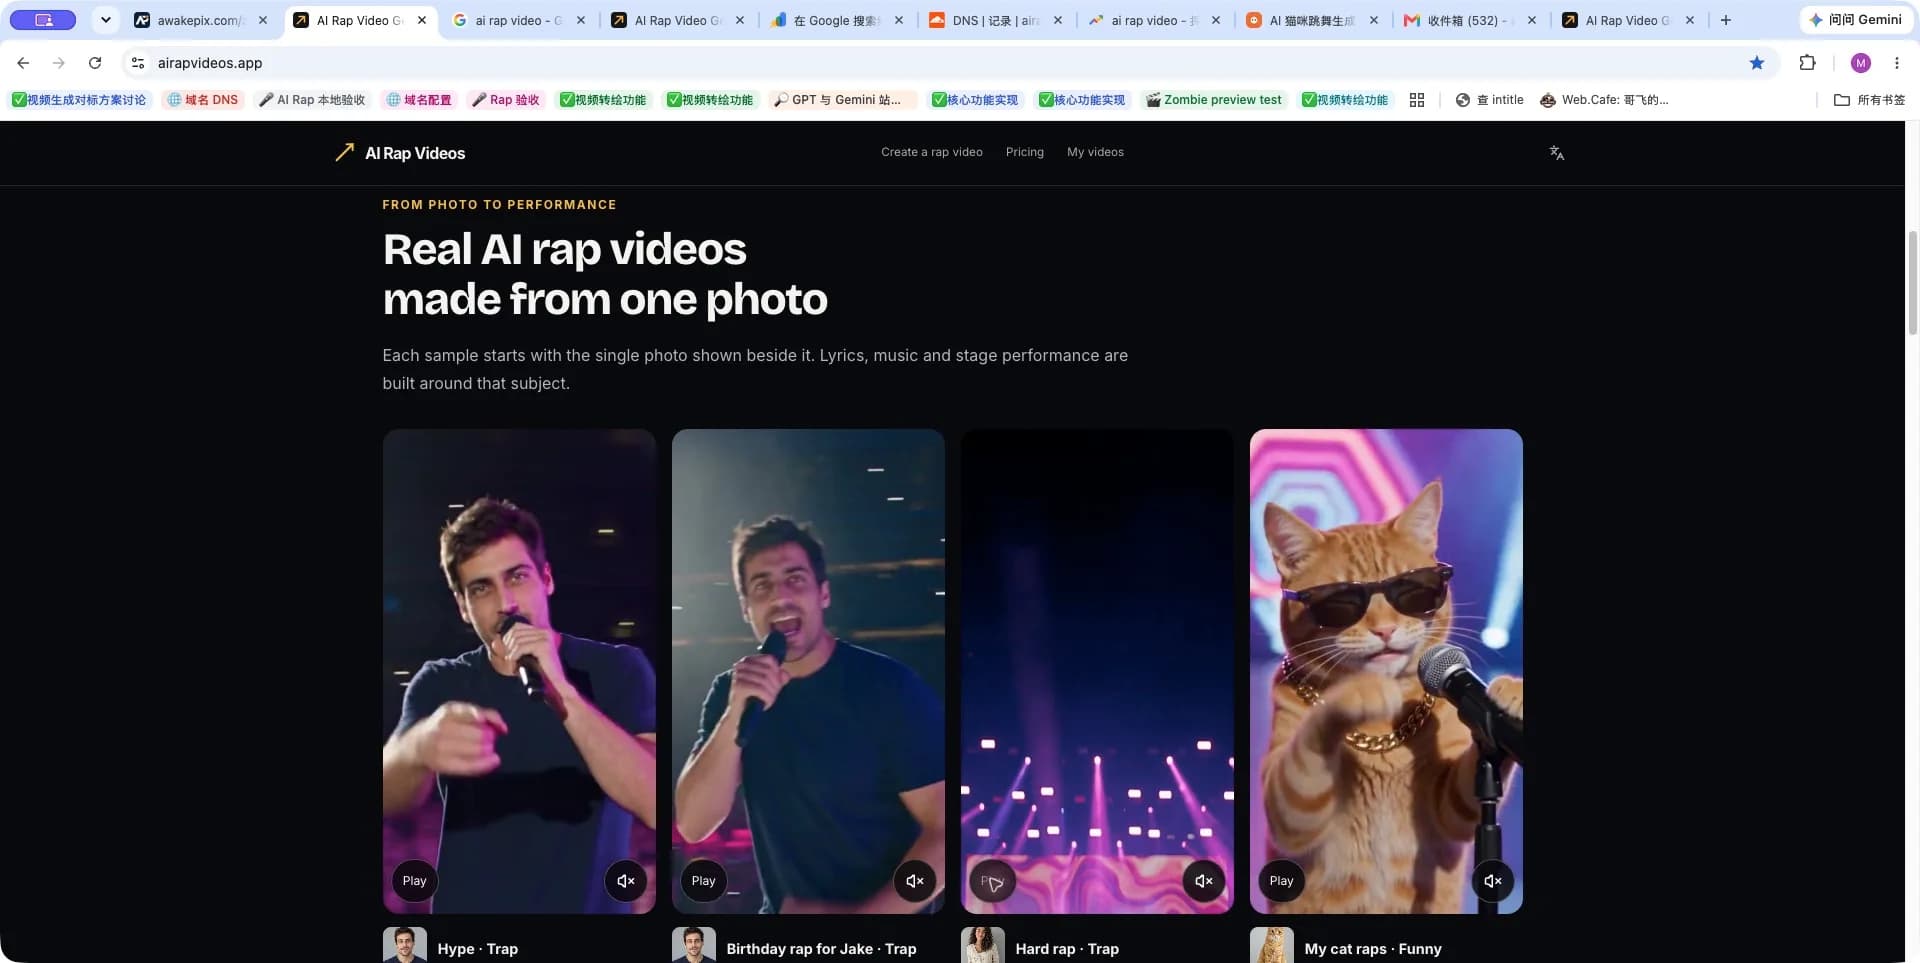Open the language translate icon in site header
This screenshot has height=963, width=1920.
click(1556, 153)
